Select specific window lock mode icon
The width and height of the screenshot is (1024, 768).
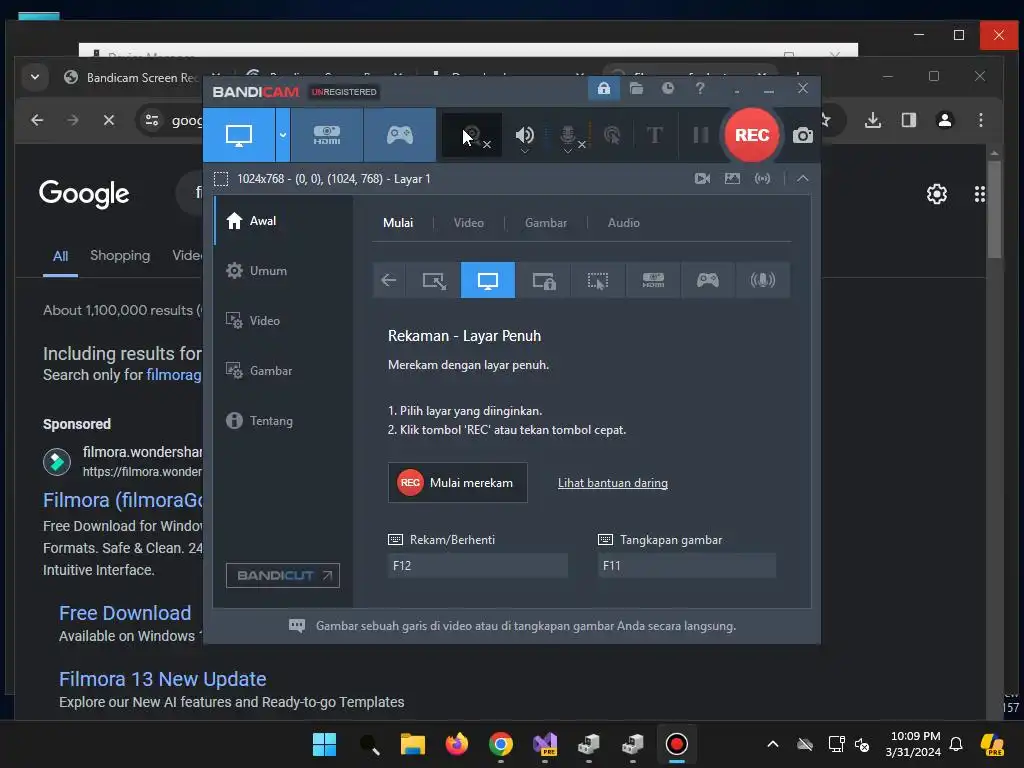point(543,280)
